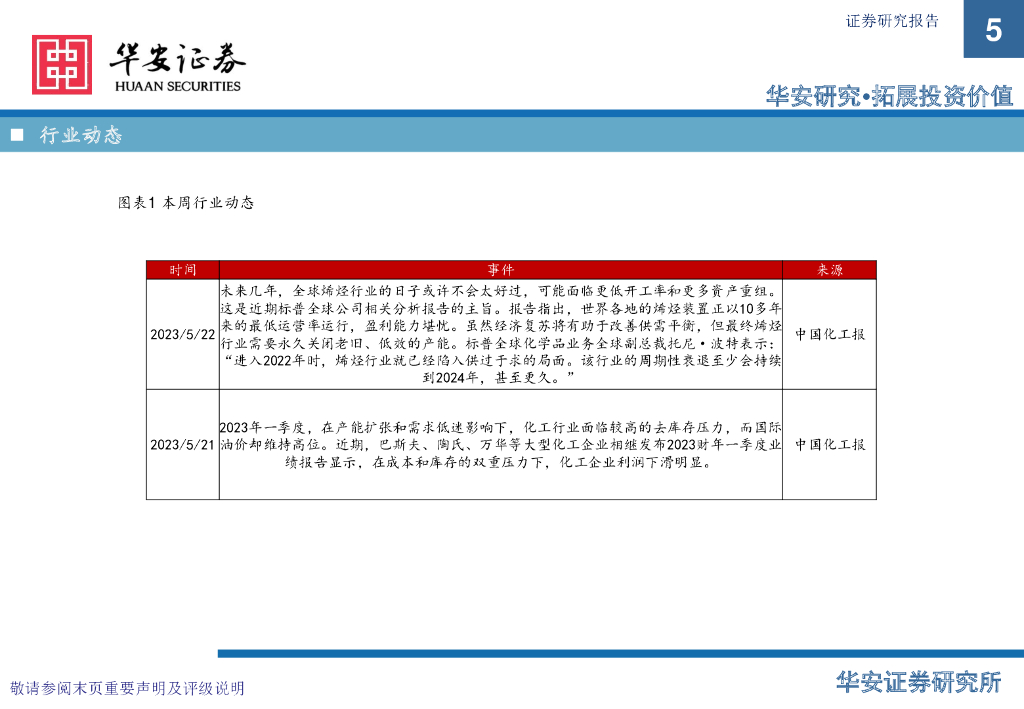Click the event text starting 2023年一季度，在产能扩张
Image resolution: width=1024 pixels, height=709 pixels.
click(501, 445)
